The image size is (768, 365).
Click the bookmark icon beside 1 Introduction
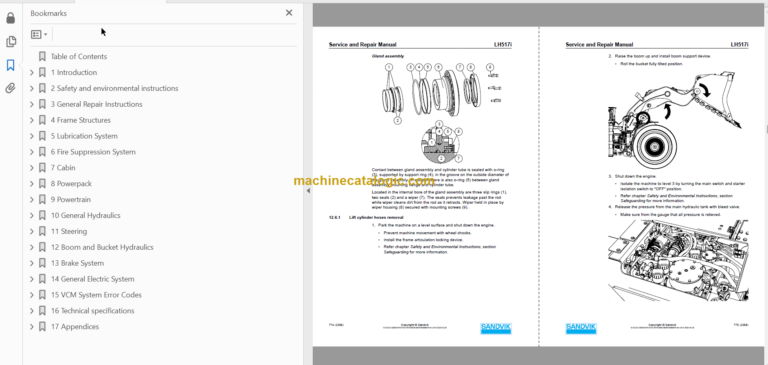42,73
